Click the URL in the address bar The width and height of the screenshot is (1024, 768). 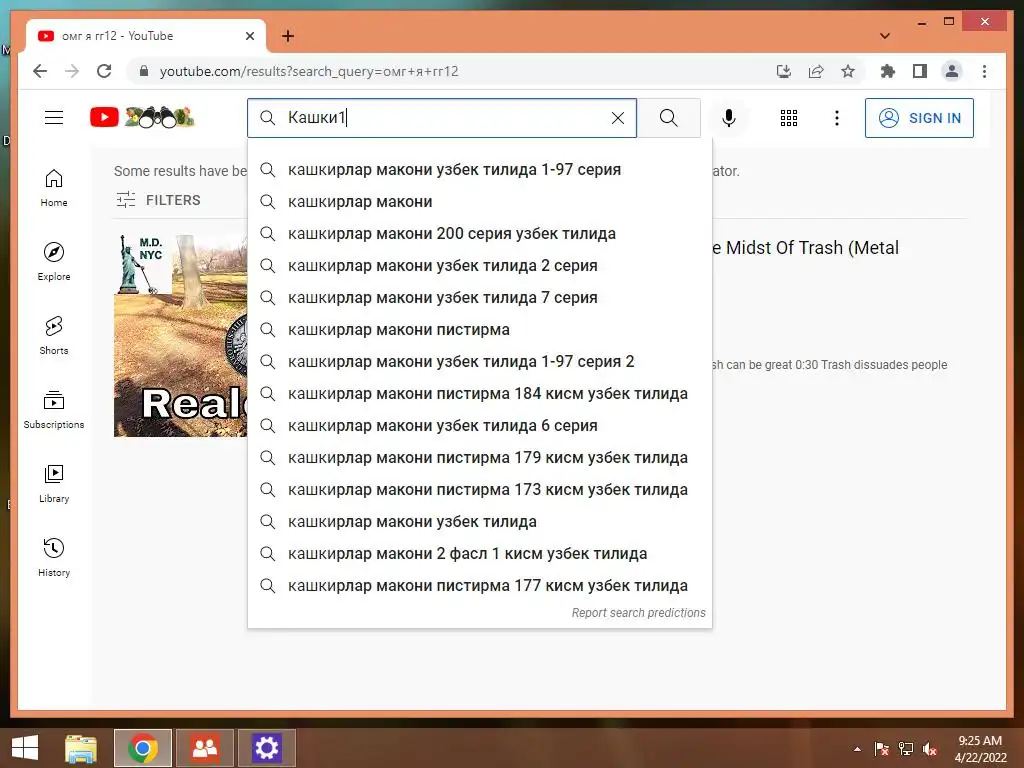point(309,71)
